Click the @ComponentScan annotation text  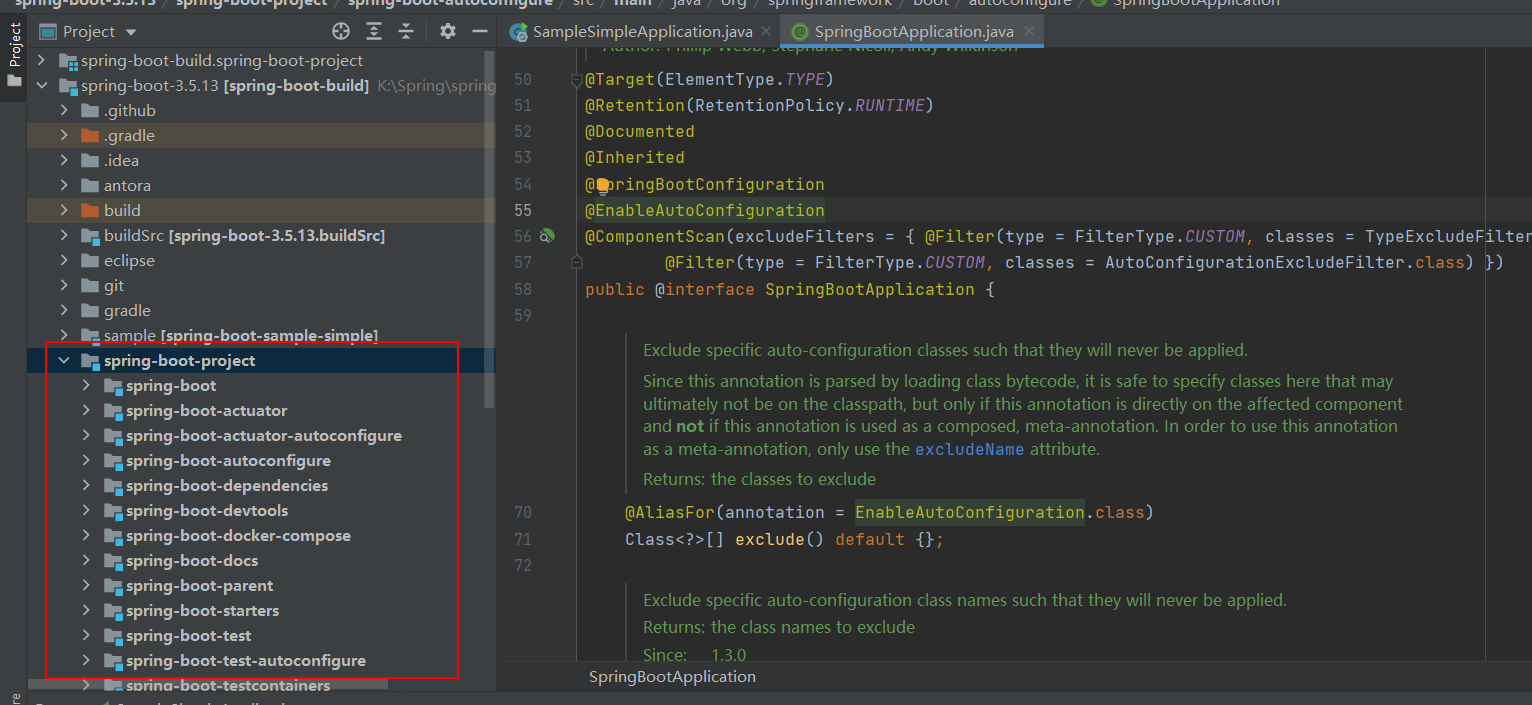click(654, 236)
